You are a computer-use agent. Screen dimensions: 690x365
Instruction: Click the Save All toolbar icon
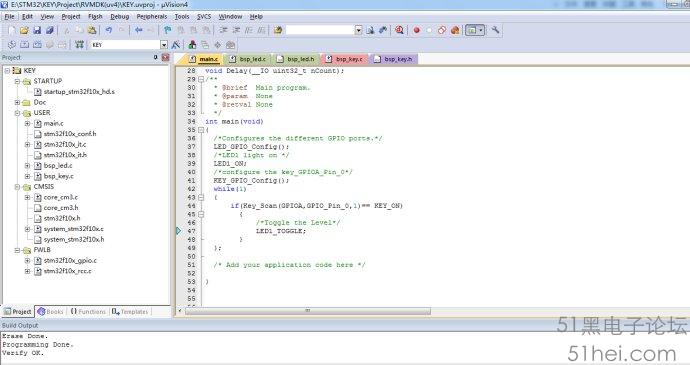pyautogui.click(x=50, y=30)
